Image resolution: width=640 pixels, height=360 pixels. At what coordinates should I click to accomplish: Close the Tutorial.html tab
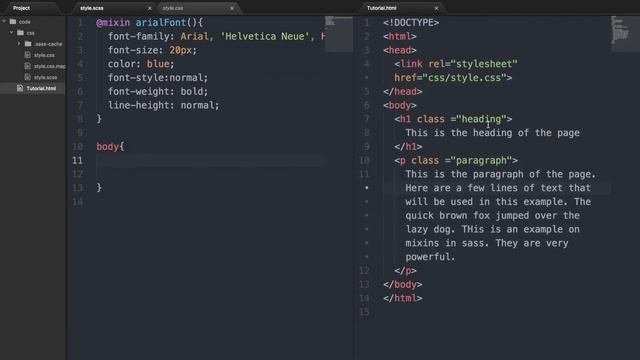tap(436, 8)
